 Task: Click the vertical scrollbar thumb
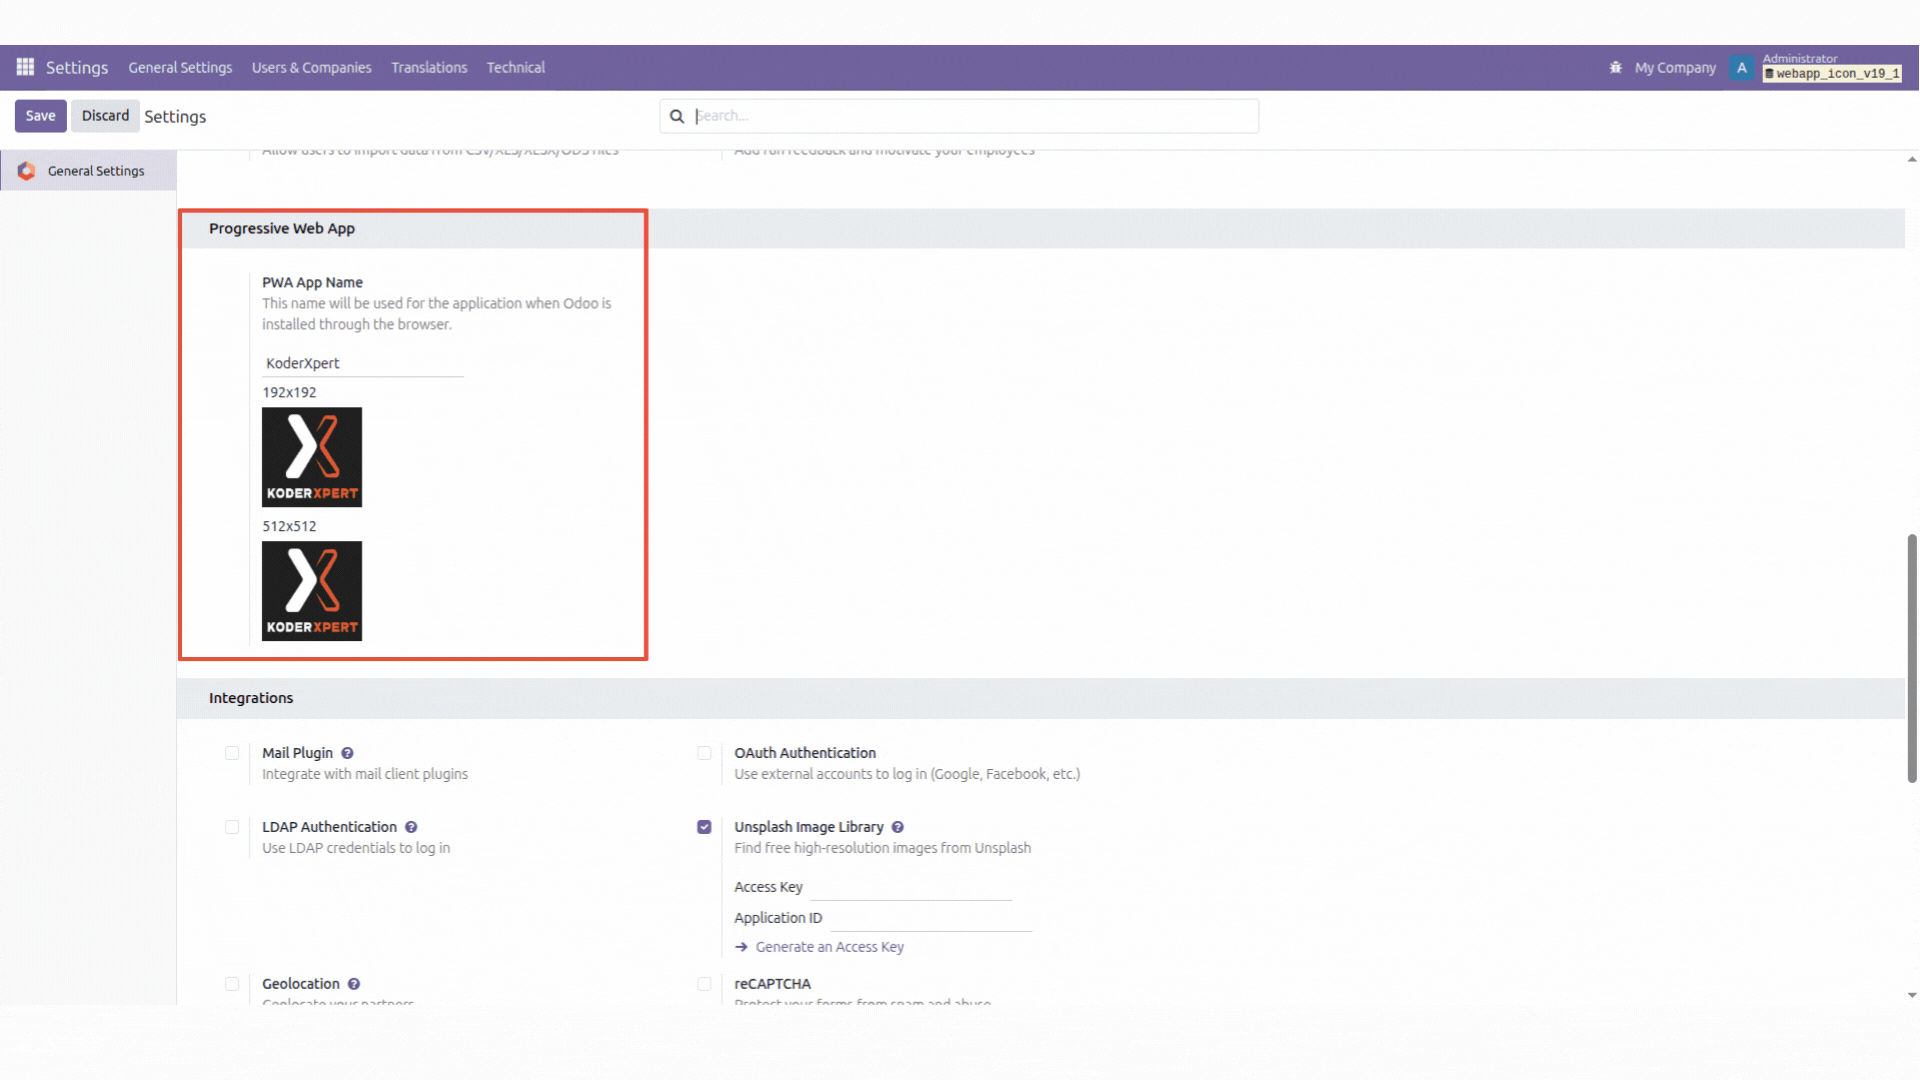click(x=1912, y=658)
